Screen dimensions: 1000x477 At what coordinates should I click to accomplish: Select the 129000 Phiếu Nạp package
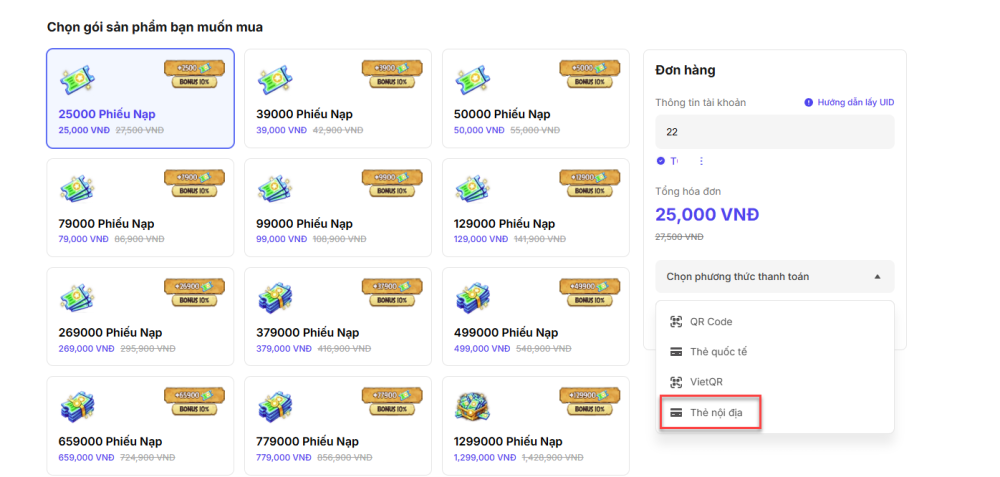point(536,208)
